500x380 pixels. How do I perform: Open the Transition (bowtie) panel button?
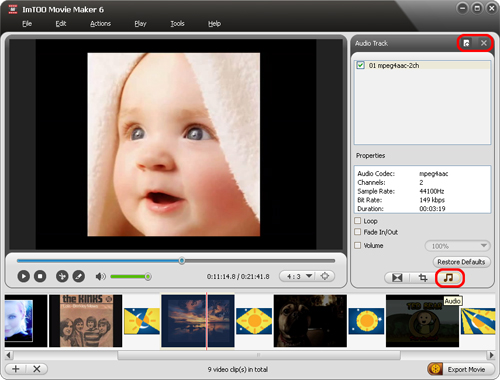397,278
